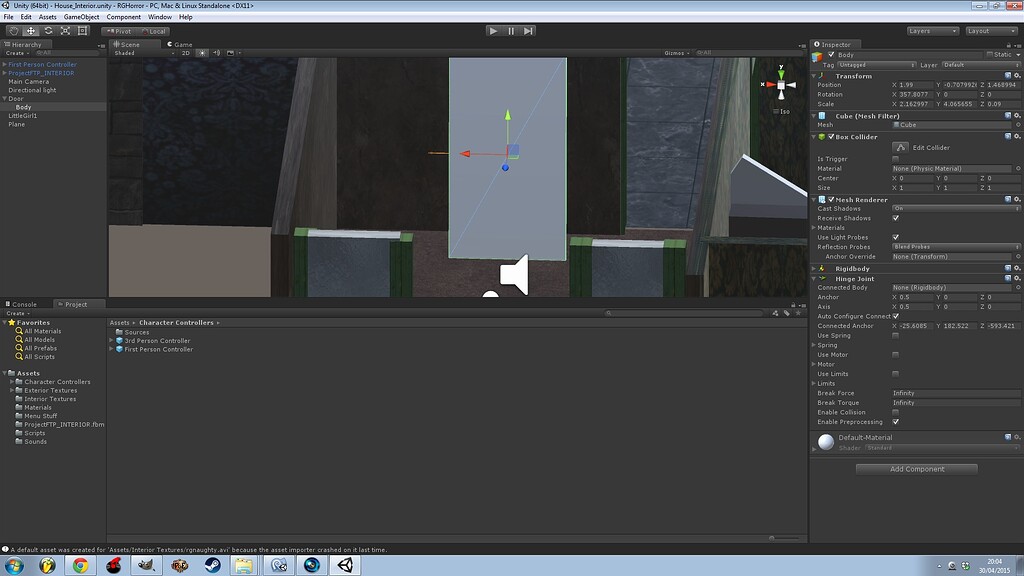Select the Scale tool in the toolbar
1024x576 pixels.
pyautogui.click(x=64, y=31)
